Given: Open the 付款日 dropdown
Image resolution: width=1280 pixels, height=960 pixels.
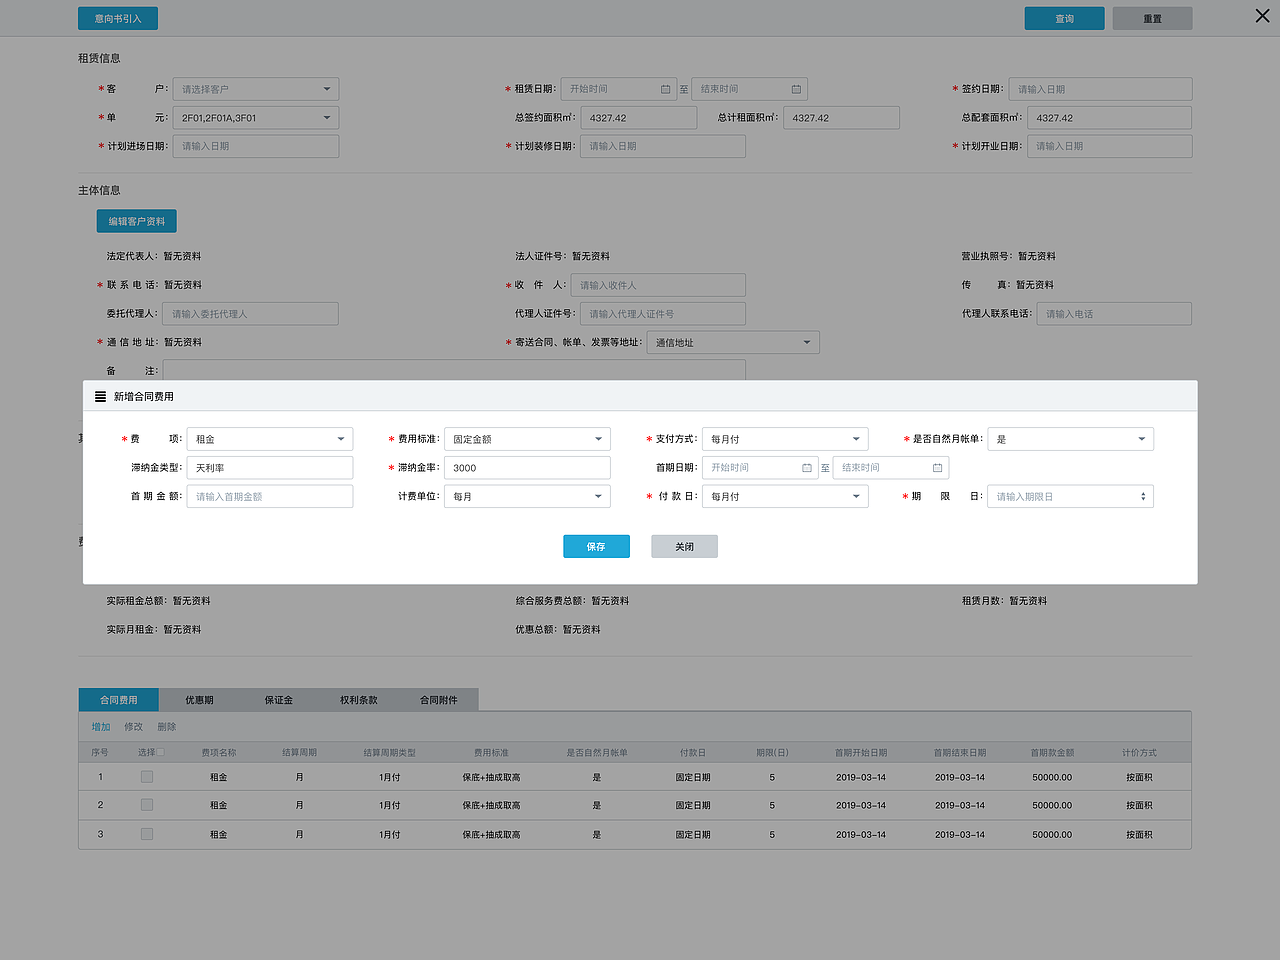Looking at the screenshot, I should coord(785,496).
